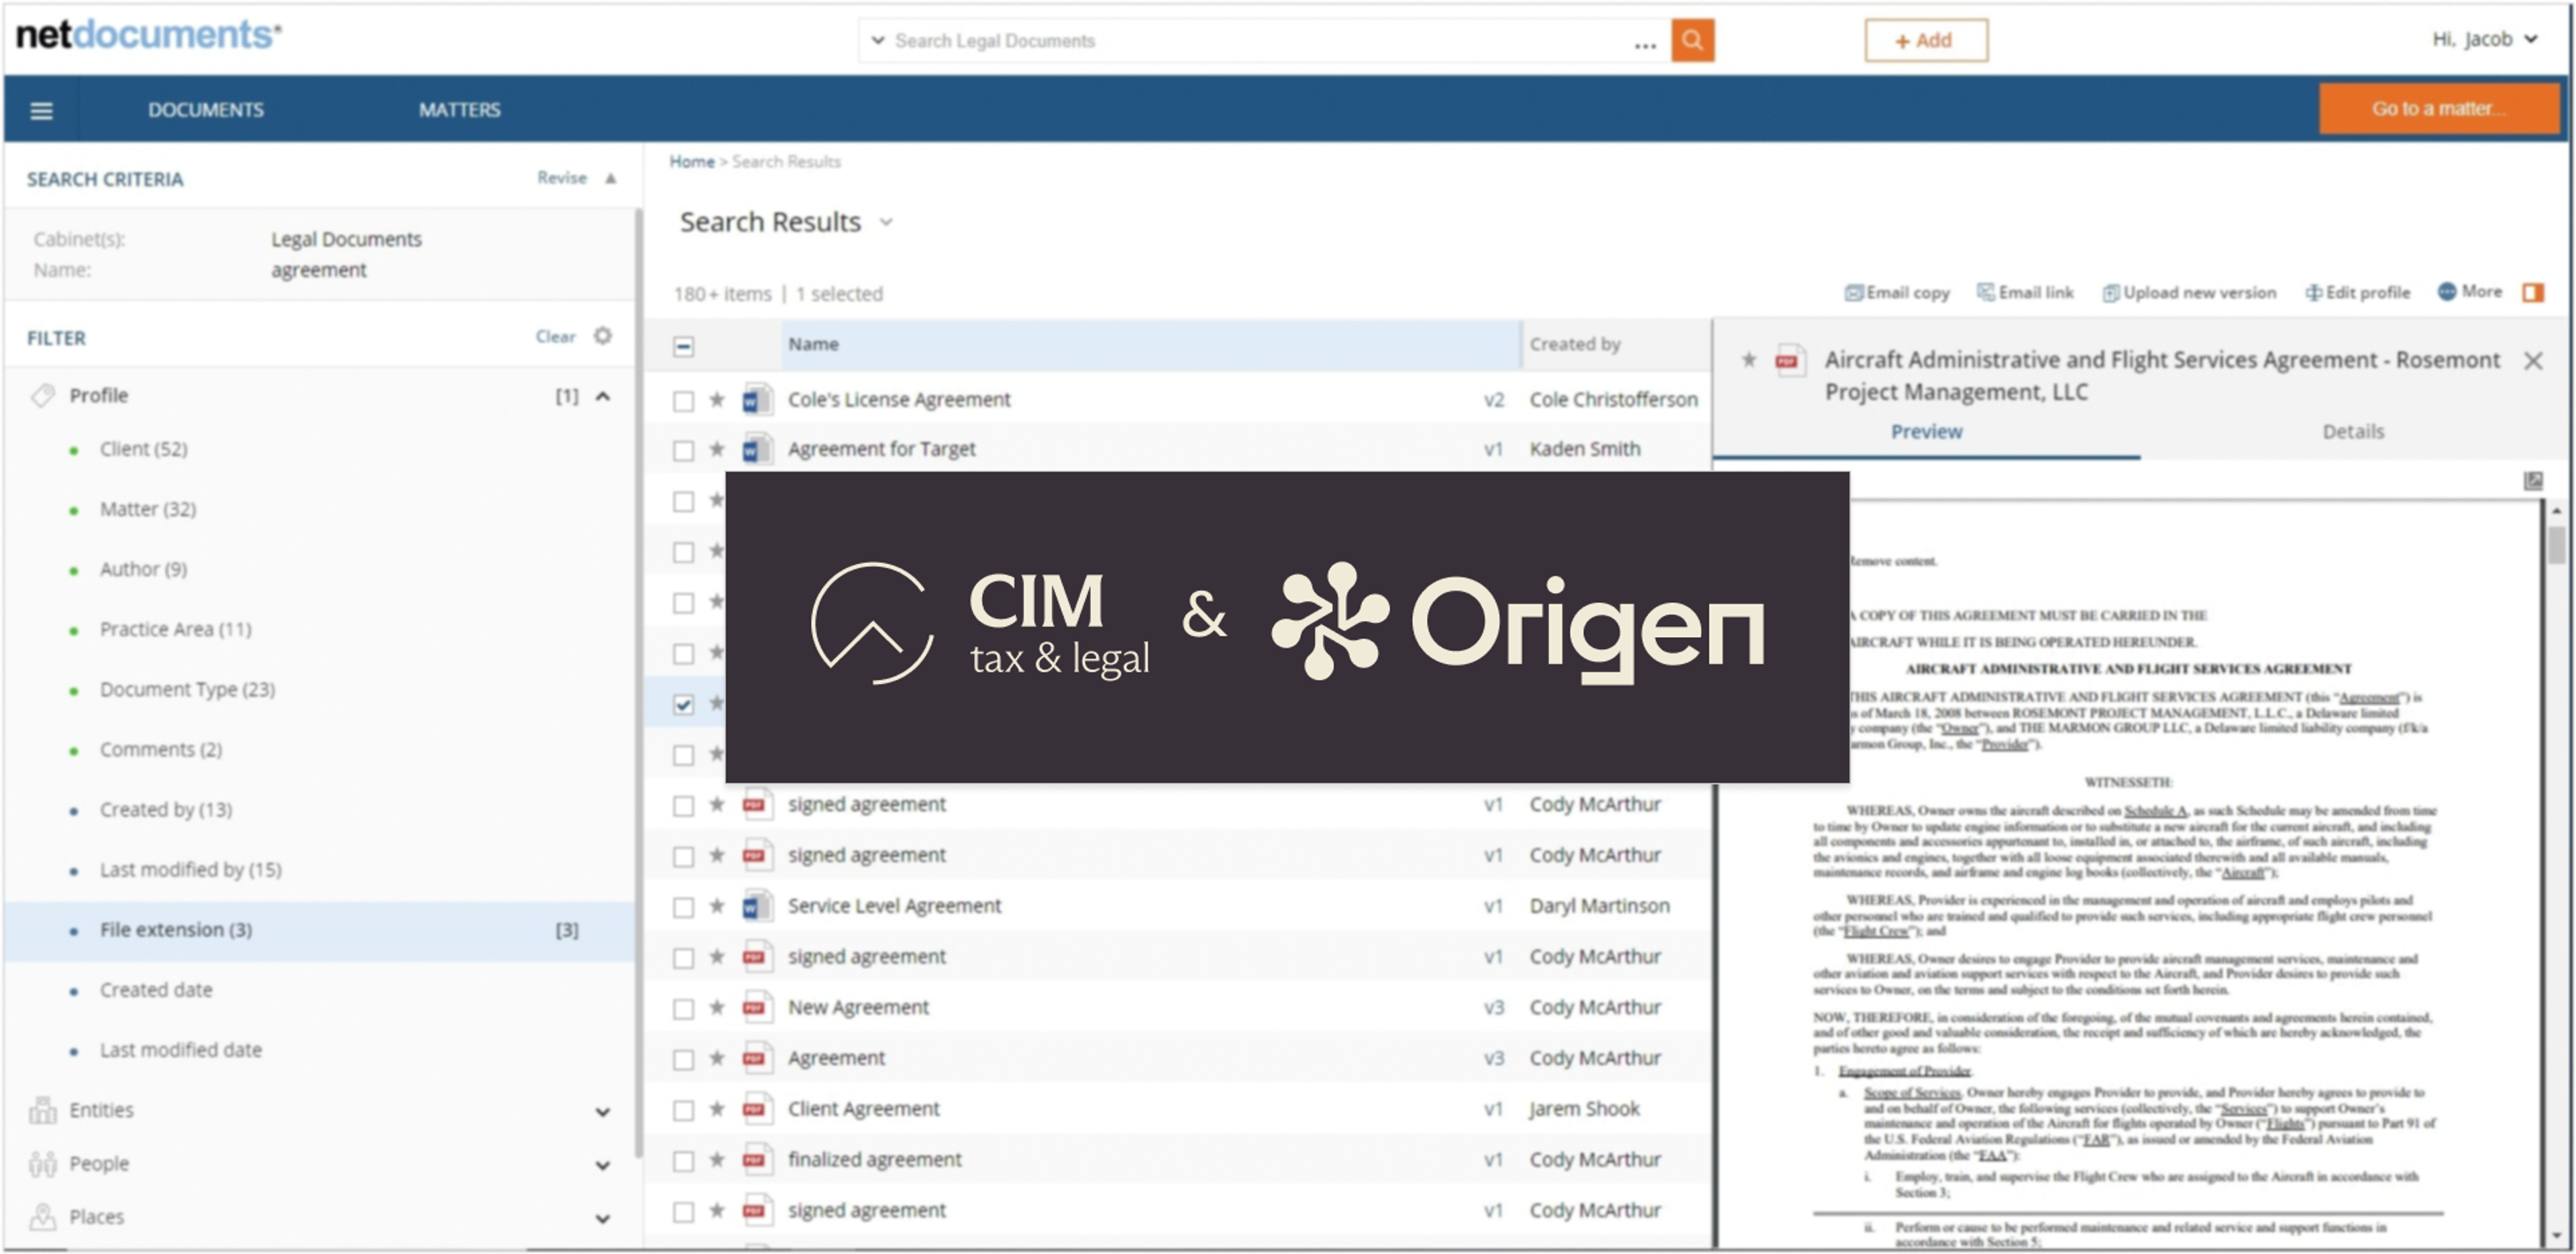Open the Search Results title dropdown
The height and width of the screenshot is (1254, 2576).
(x=886, y=222)
